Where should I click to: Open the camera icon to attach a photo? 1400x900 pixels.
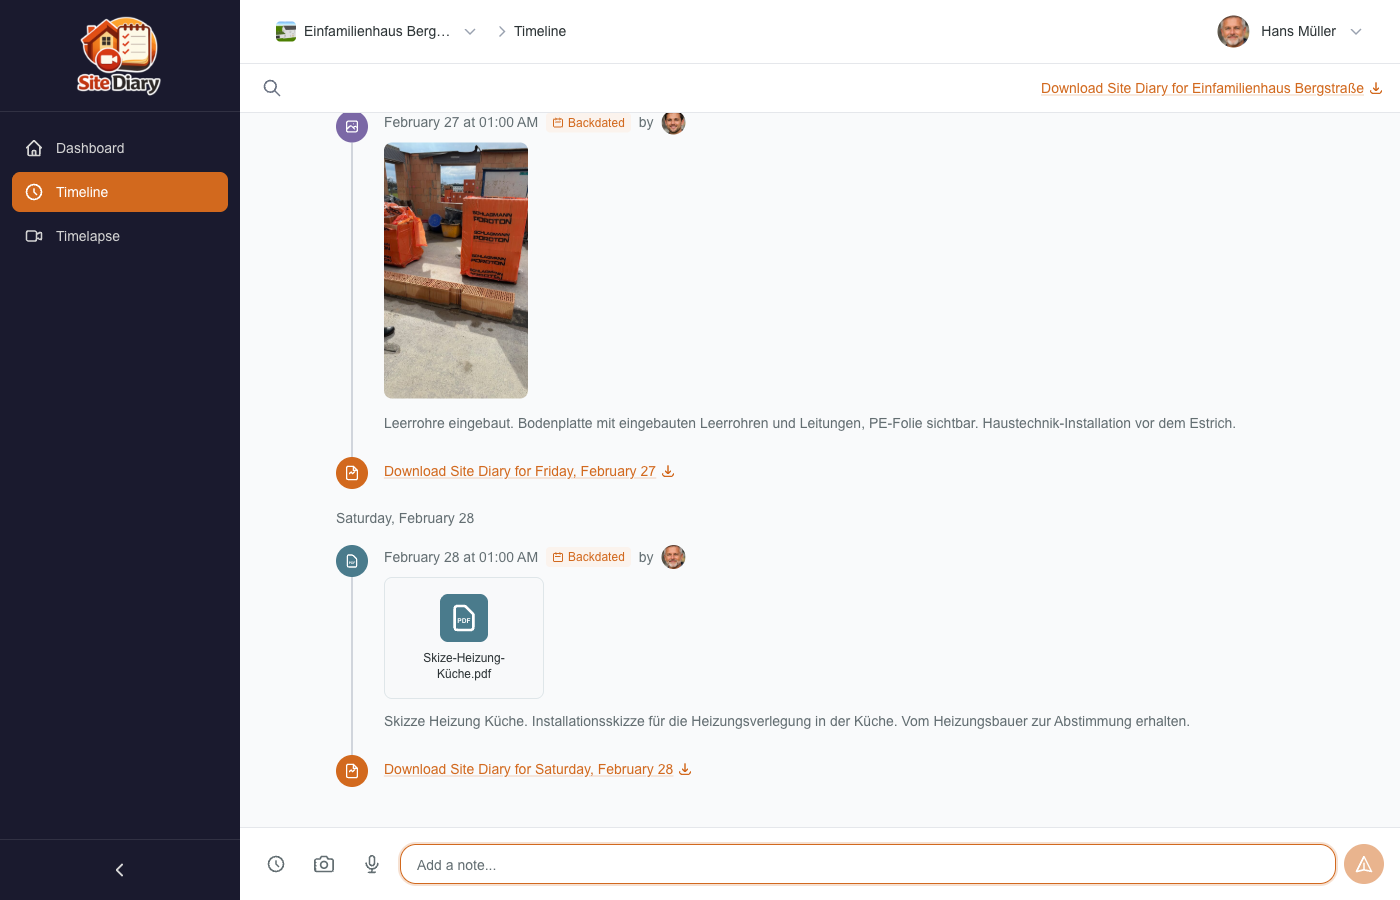[x=324, y=864]
